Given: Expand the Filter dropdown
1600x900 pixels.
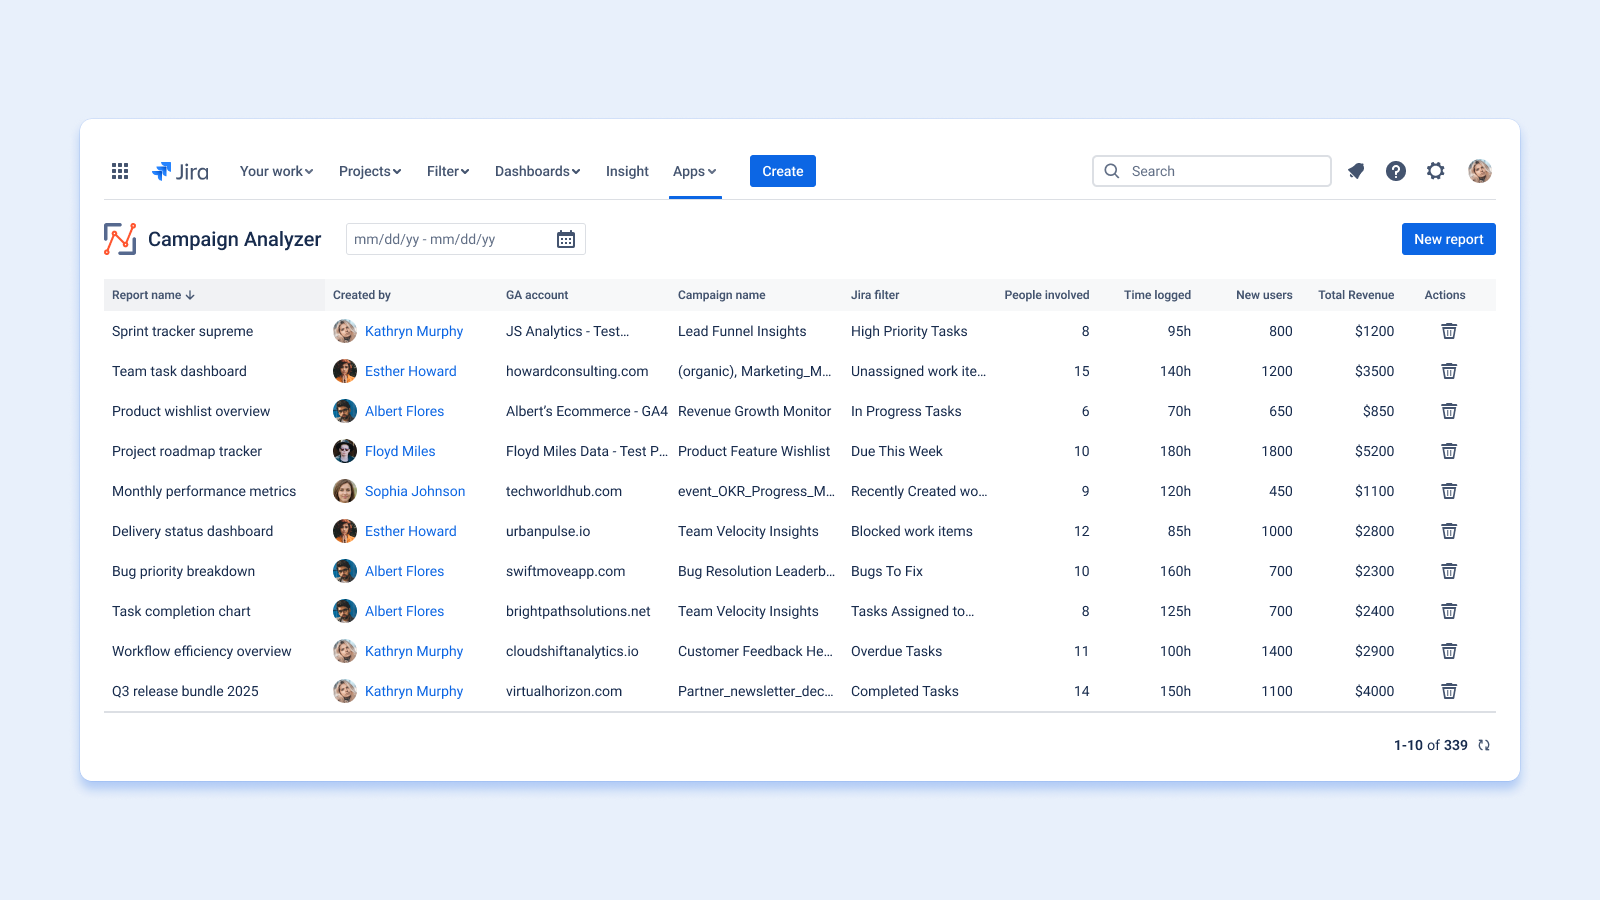Looking at the screenshot, I should pyautogui.click(x=448, y=171).
